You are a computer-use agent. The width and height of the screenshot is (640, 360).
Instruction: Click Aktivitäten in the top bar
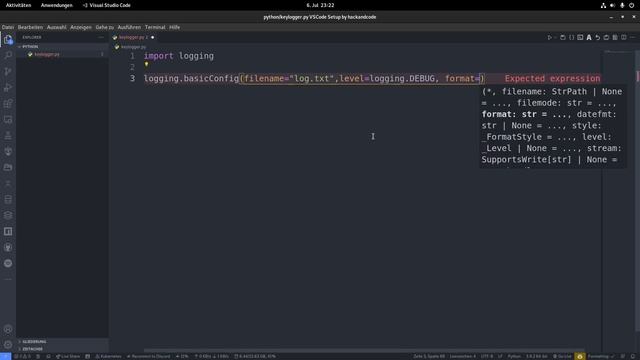tap(18, 5)
